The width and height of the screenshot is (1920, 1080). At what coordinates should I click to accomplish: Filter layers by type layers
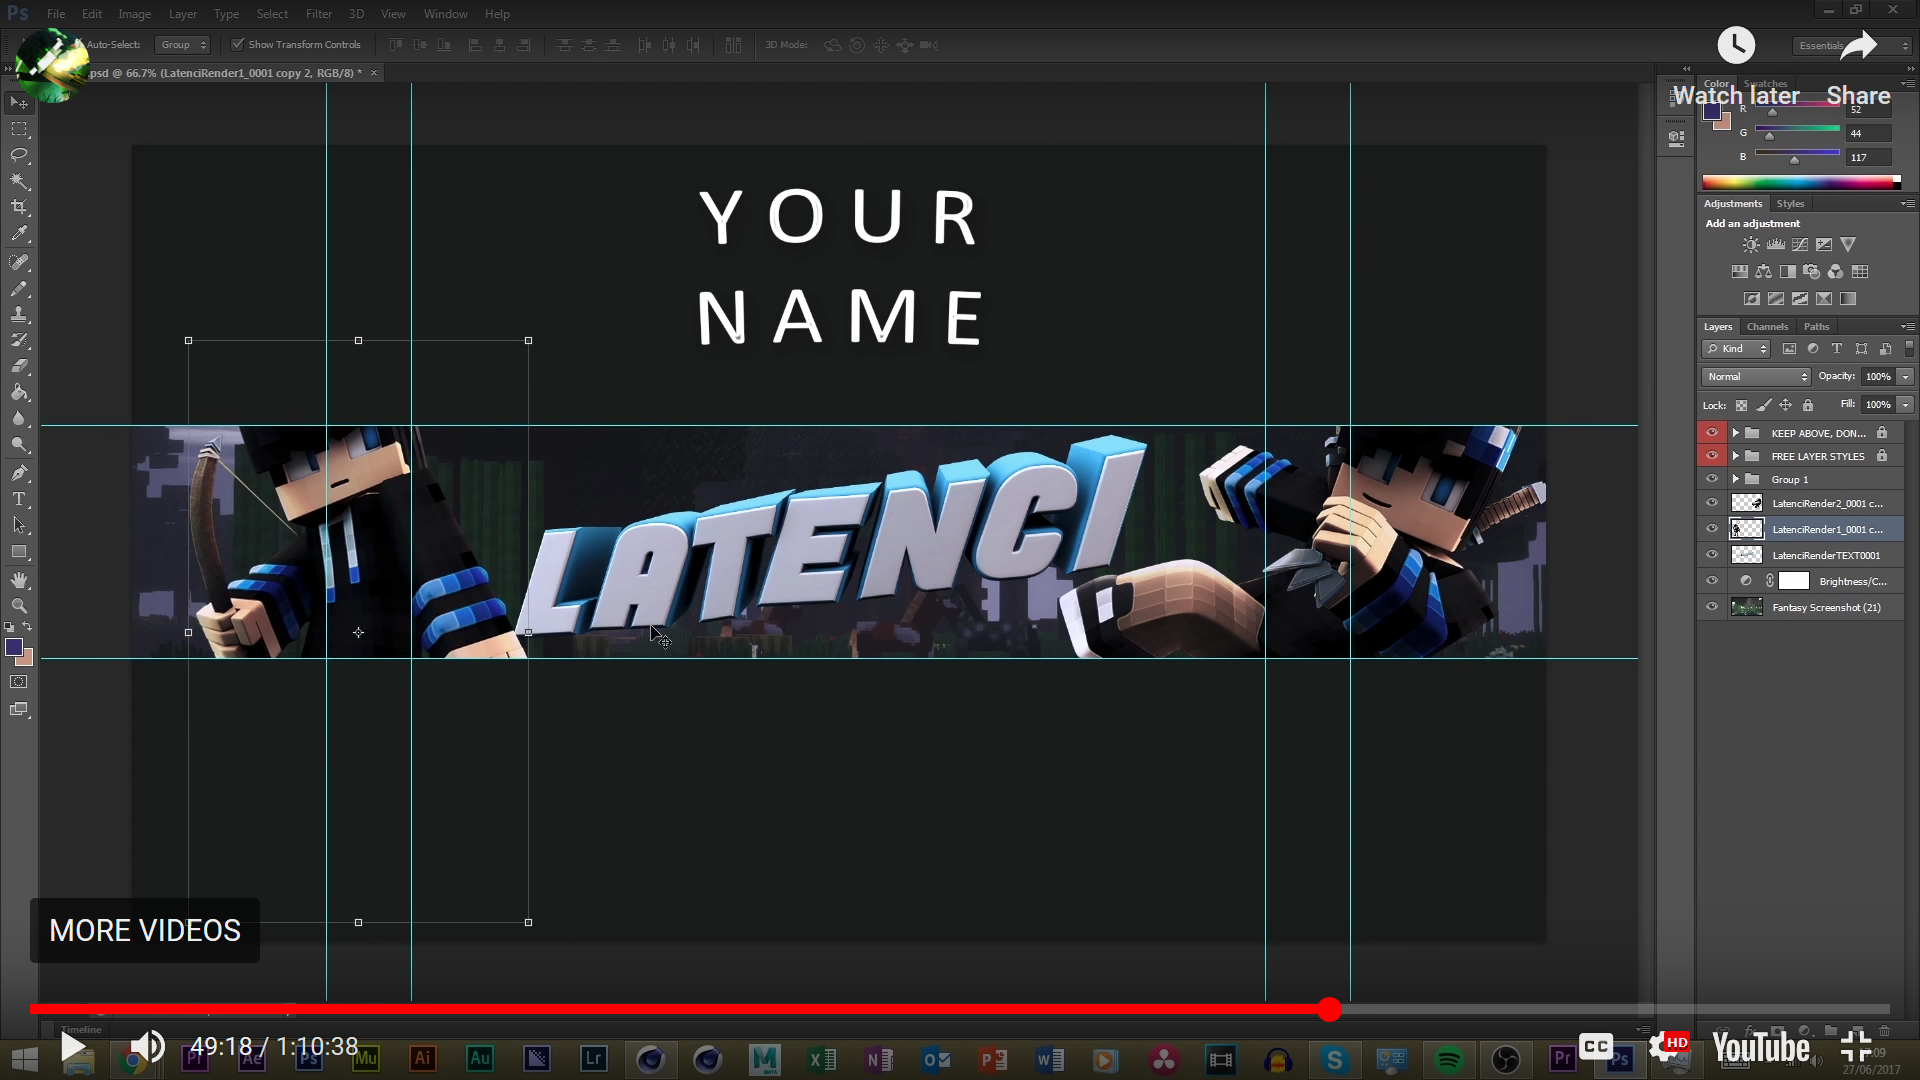click(x=1837, y=349)
